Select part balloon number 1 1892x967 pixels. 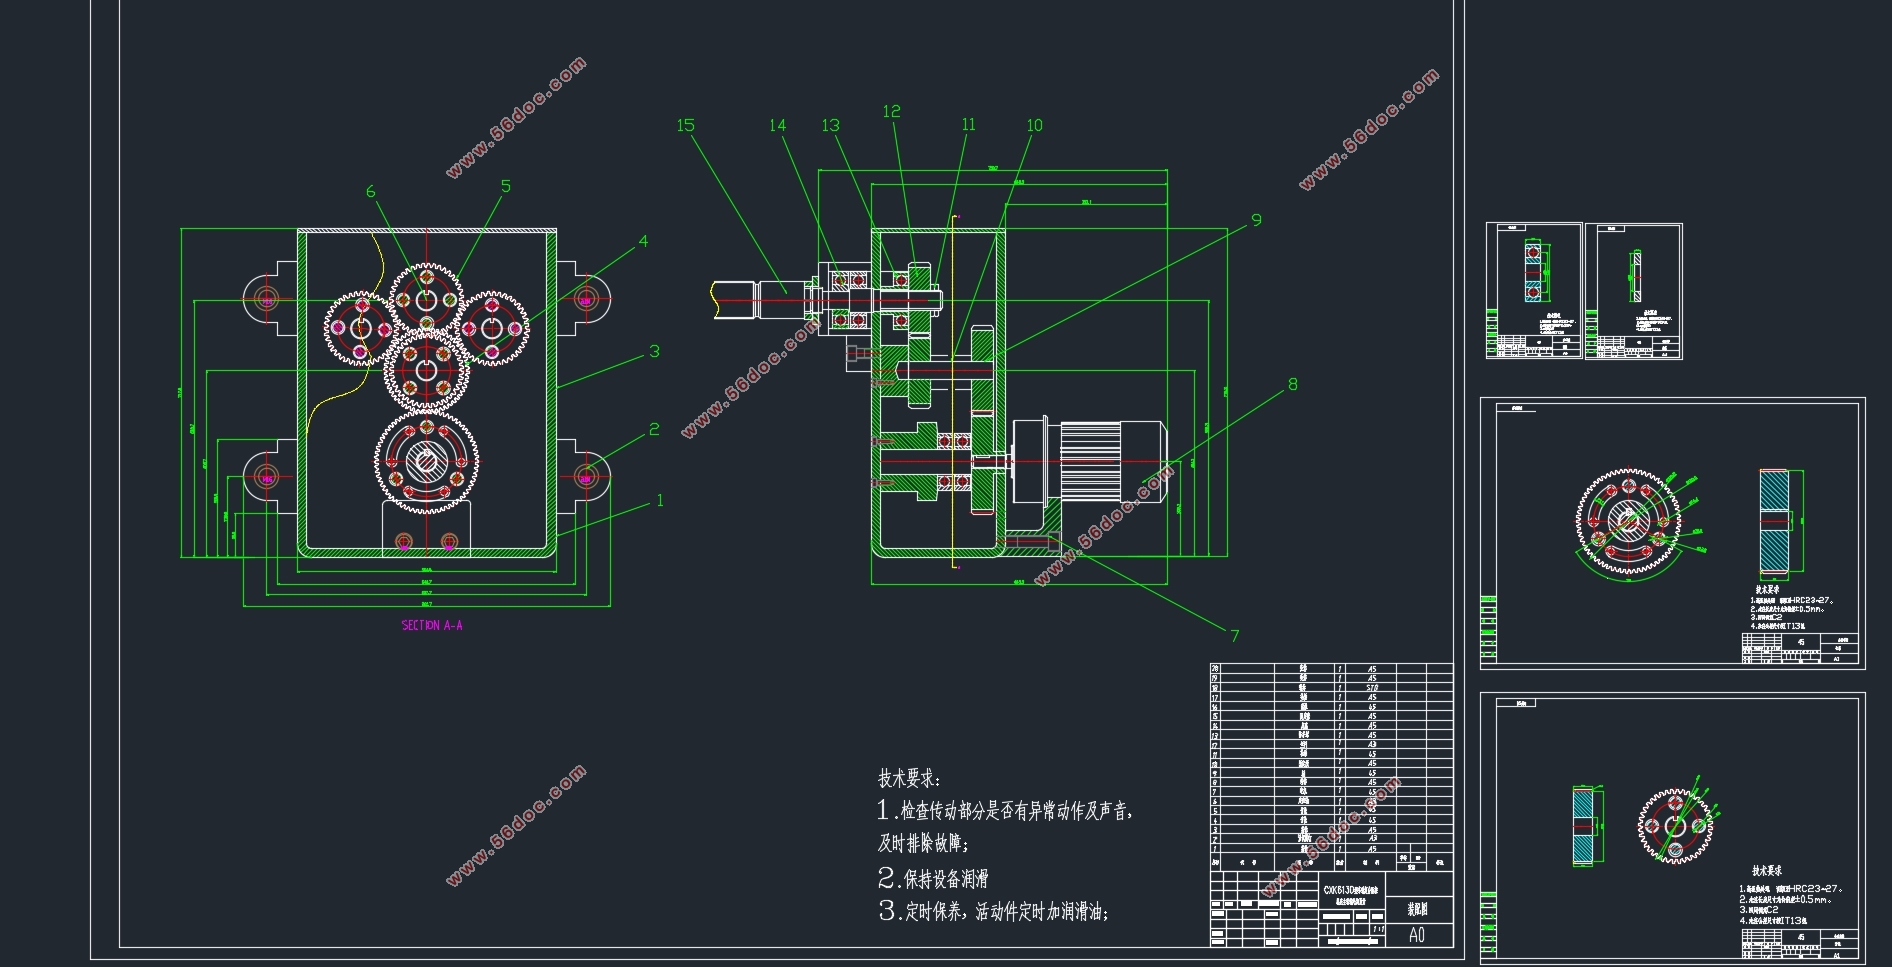pyautogui.click(x=659, y=500)
